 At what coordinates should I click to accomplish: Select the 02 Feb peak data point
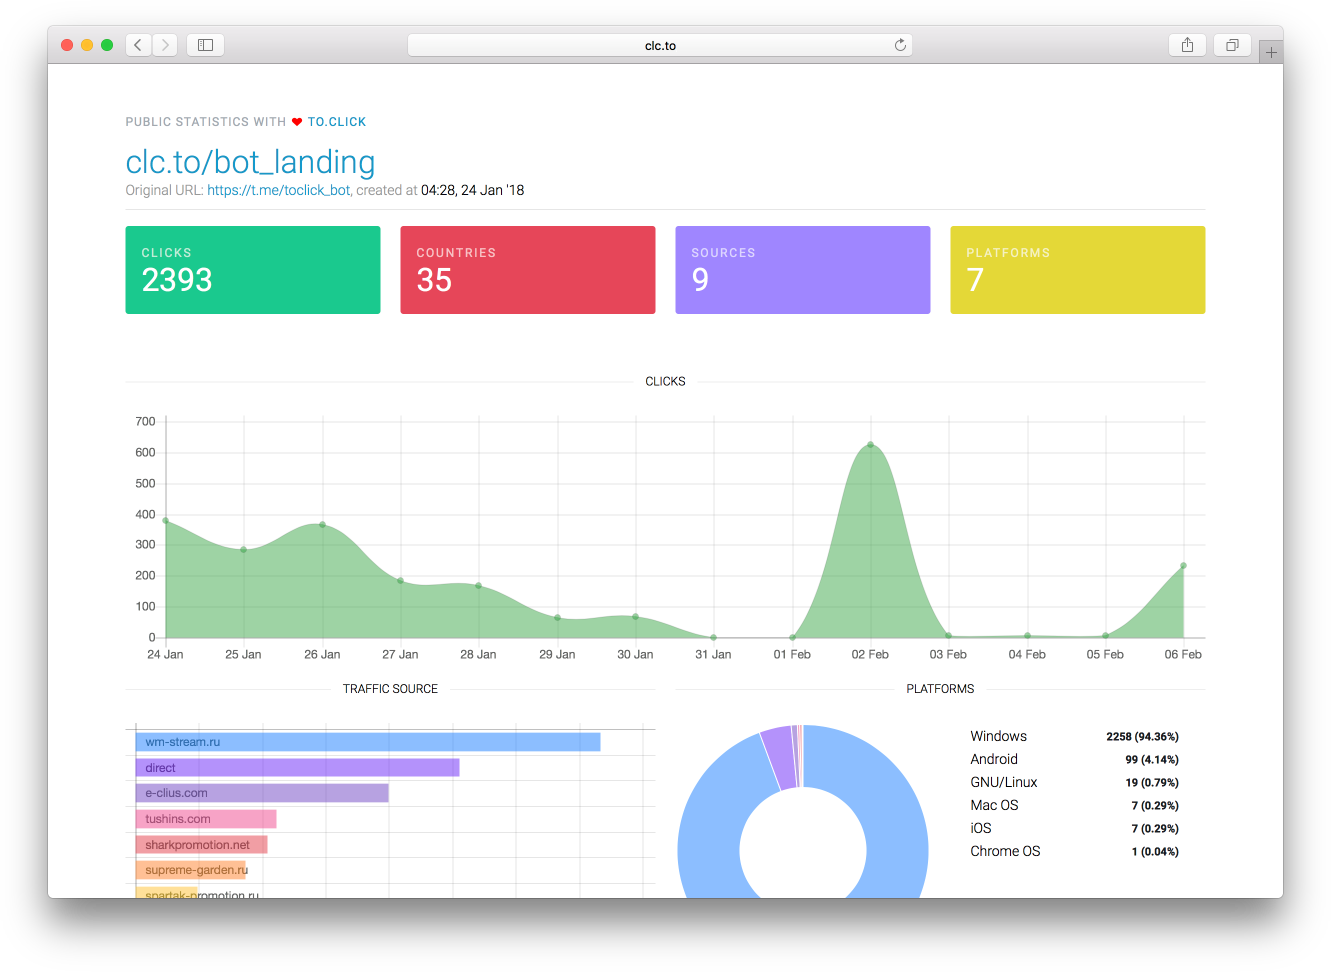coord(871,445)
